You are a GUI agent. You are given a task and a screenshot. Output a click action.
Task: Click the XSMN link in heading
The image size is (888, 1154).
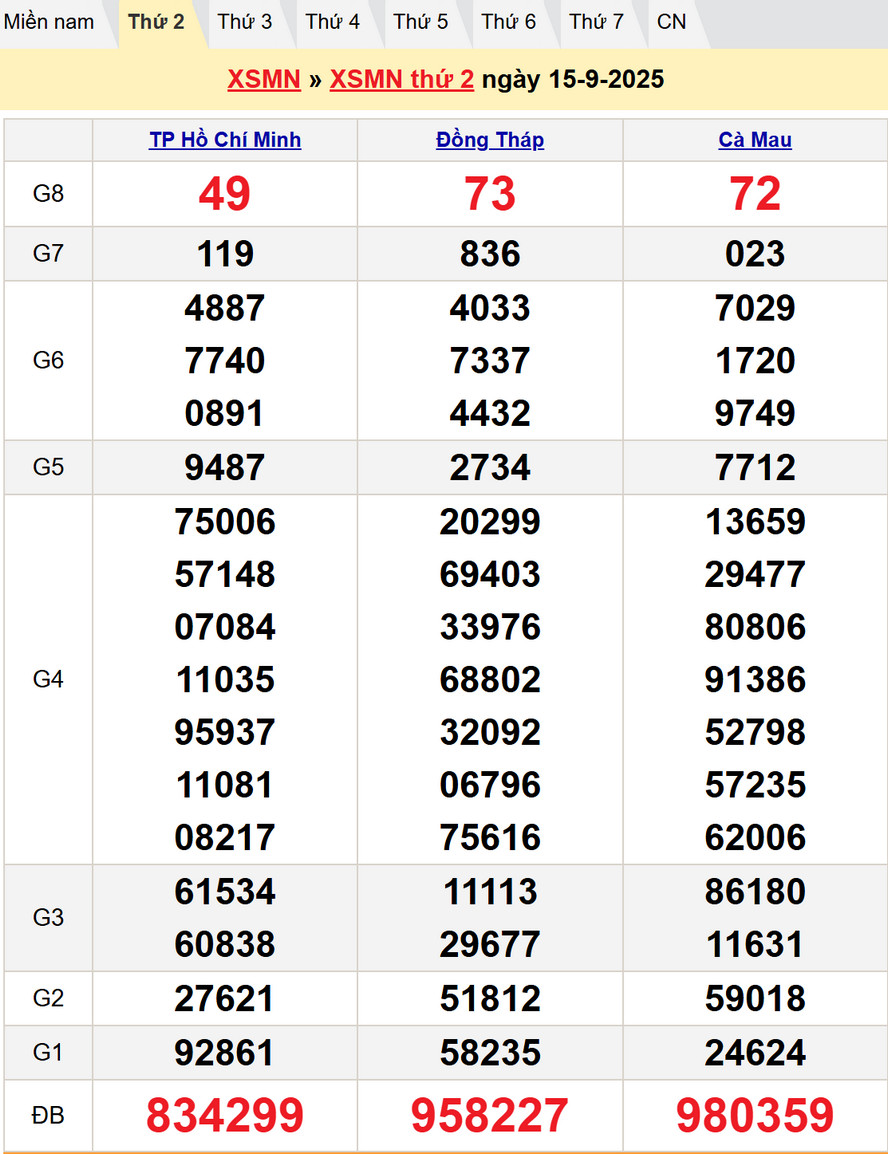pos(264,80)
